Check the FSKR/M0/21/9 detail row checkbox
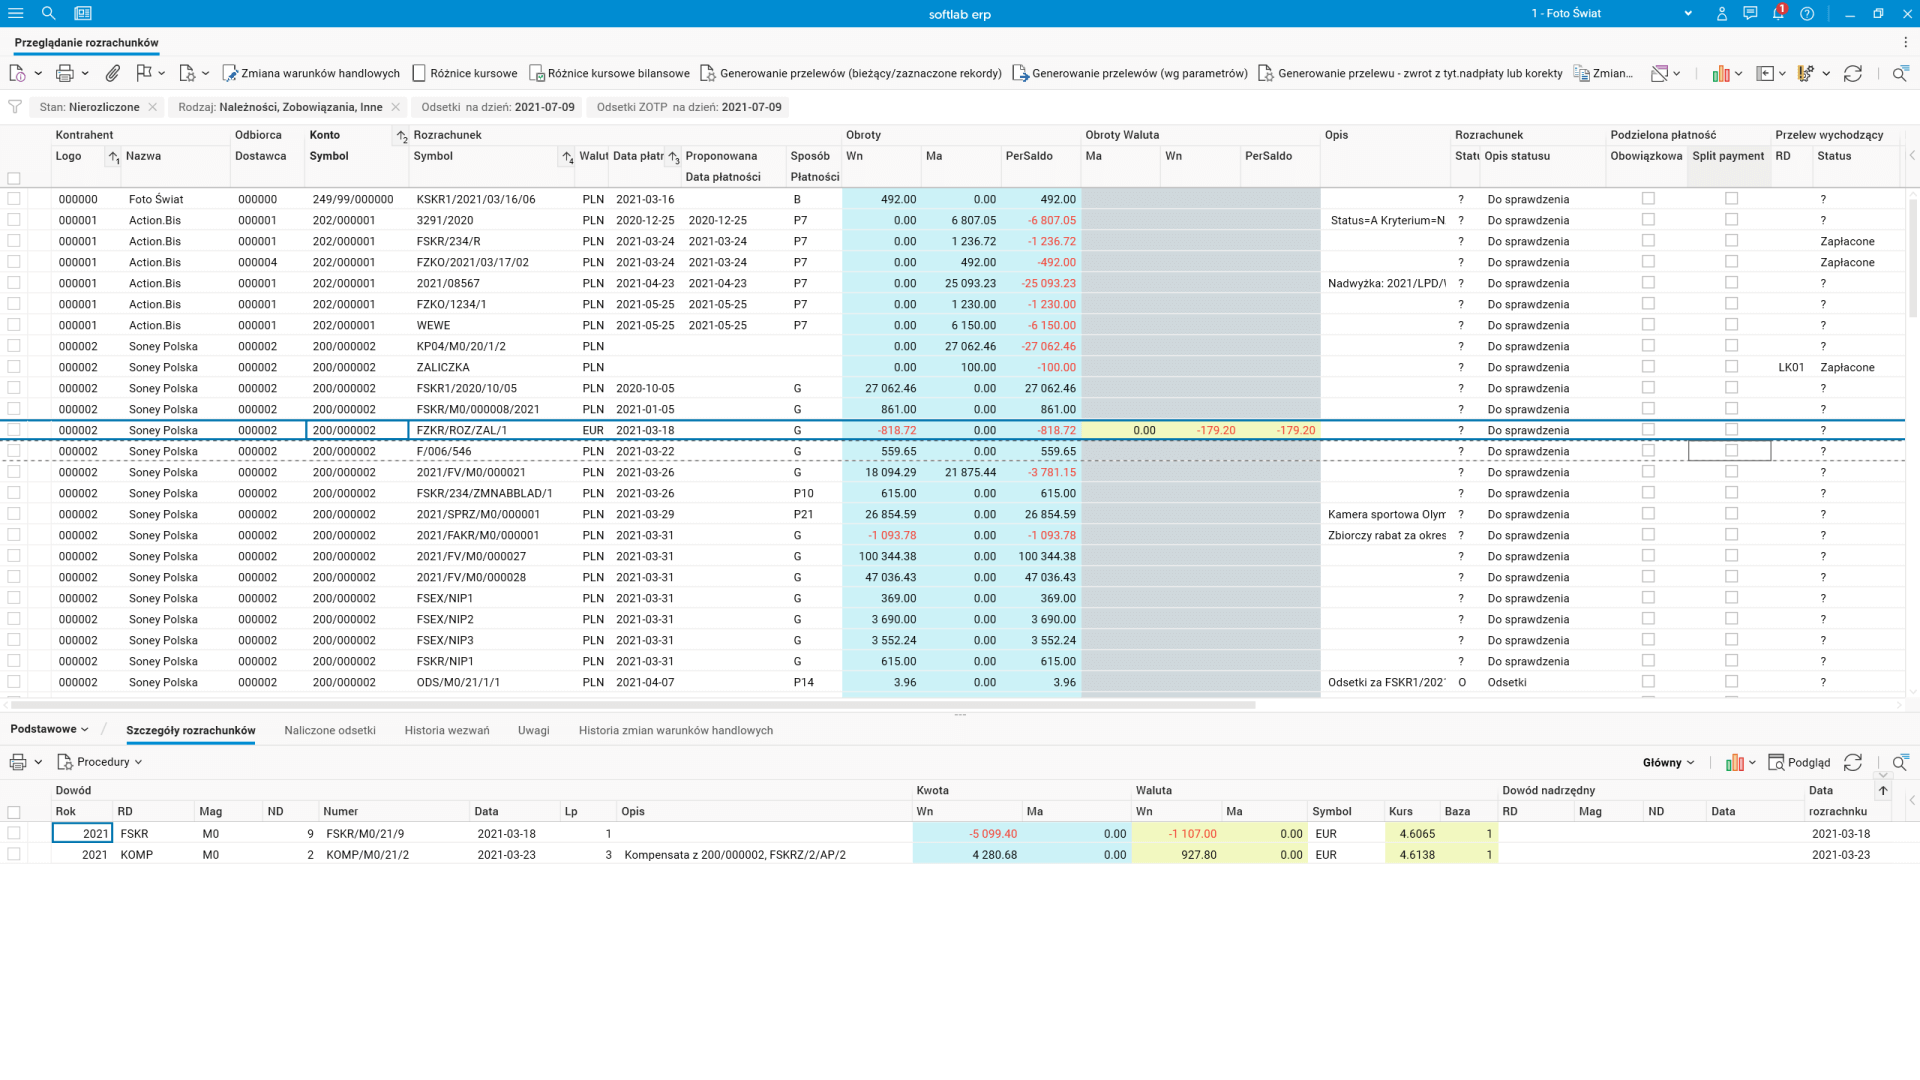The height and width of the screenshot is (1080, 1920). 14,833
